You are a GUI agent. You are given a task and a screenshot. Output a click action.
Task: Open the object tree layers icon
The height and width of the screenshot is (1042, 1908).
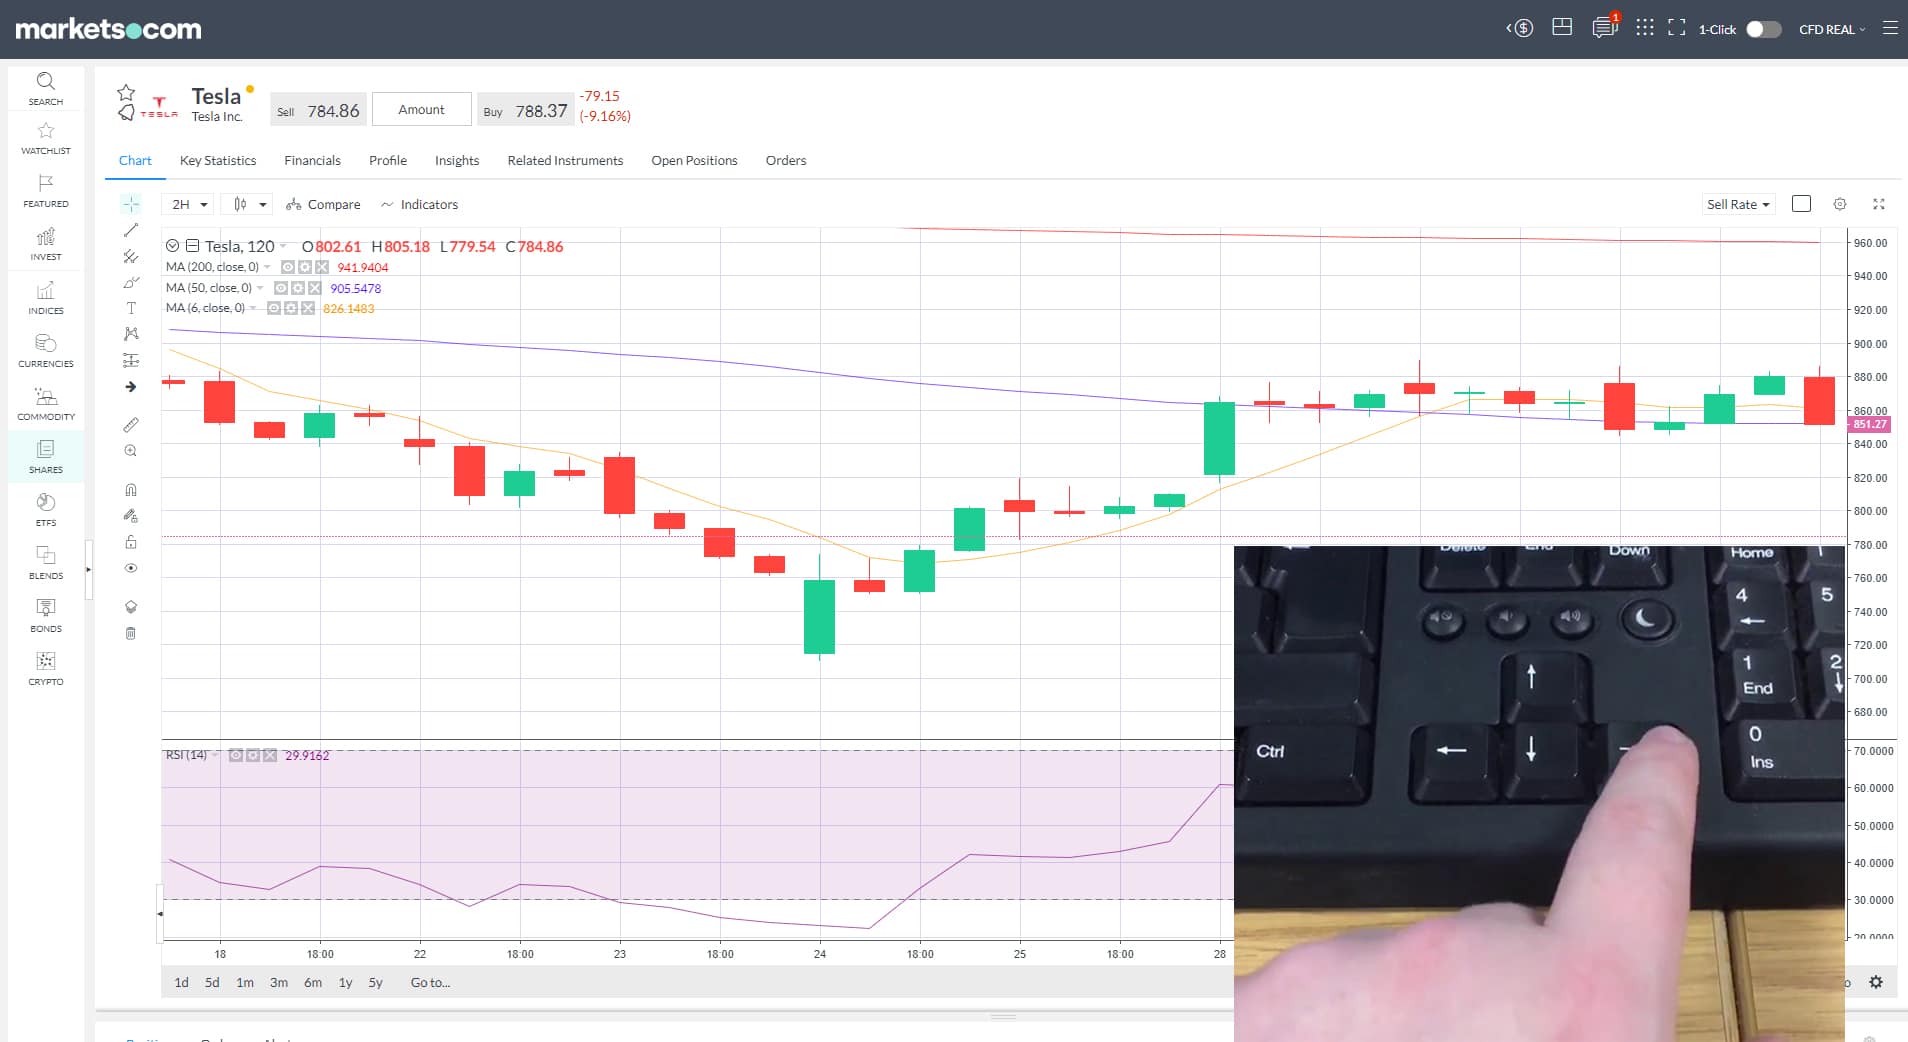click(x=131, y=607)
